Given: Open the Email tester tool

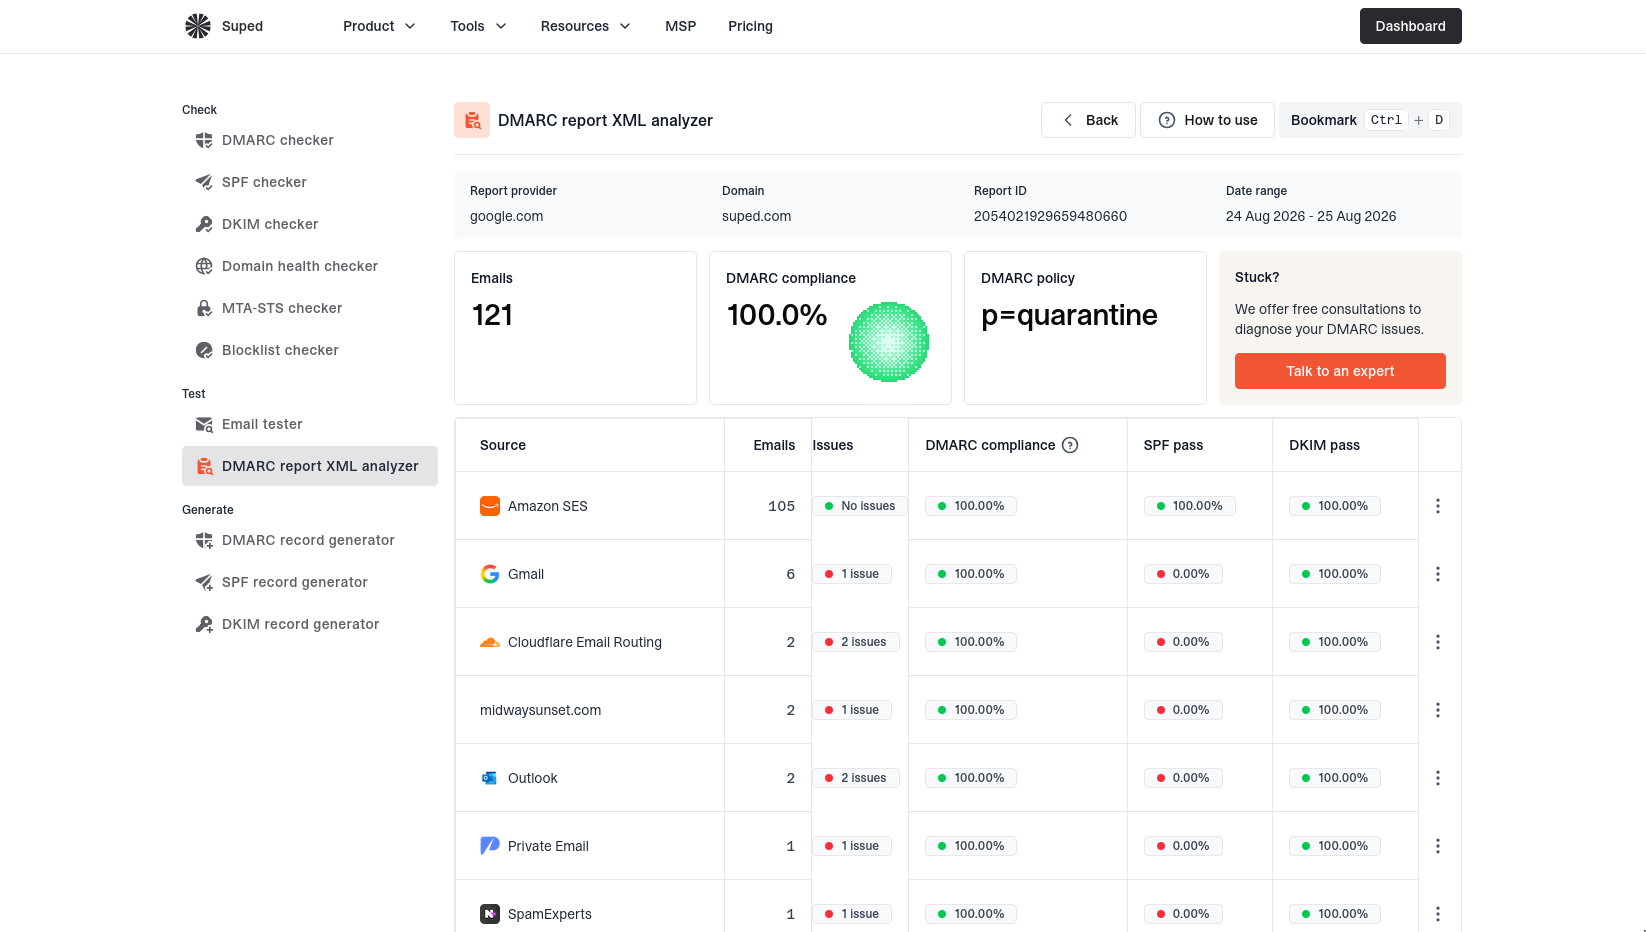Looking at the screenshot, I should (x=310, y=424).
